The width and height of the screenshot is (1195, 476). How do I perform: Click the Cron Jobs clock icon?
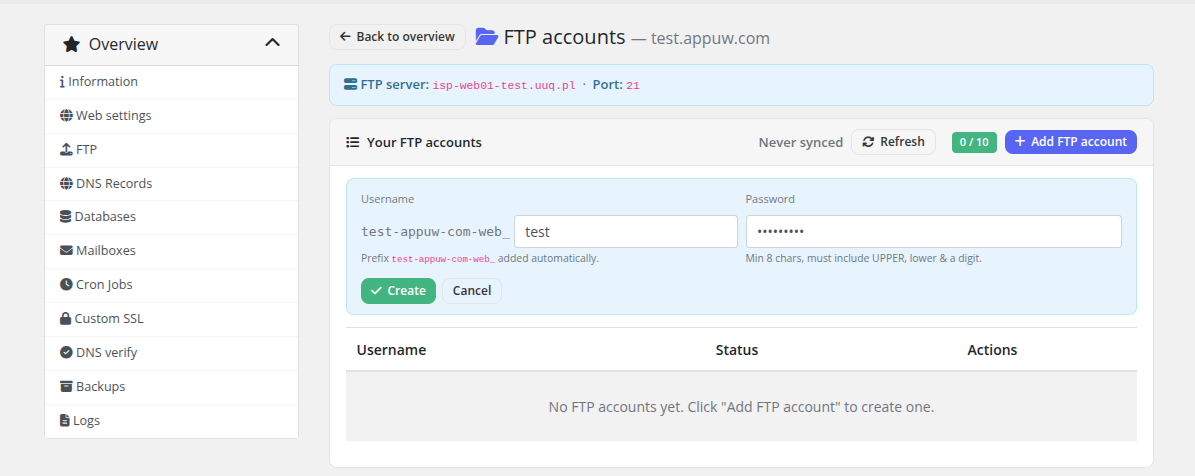(x=66, y=285)
